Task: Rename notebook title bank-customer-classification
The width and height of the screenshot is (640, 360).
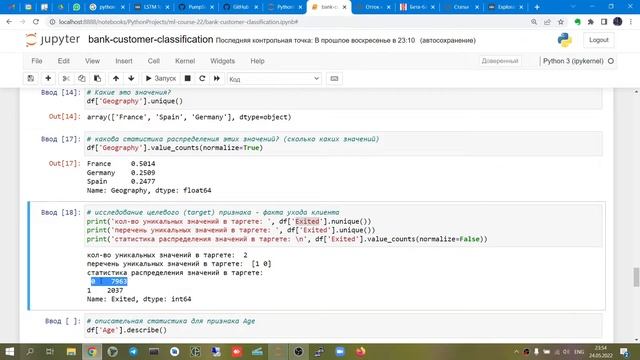Action: 151,40
